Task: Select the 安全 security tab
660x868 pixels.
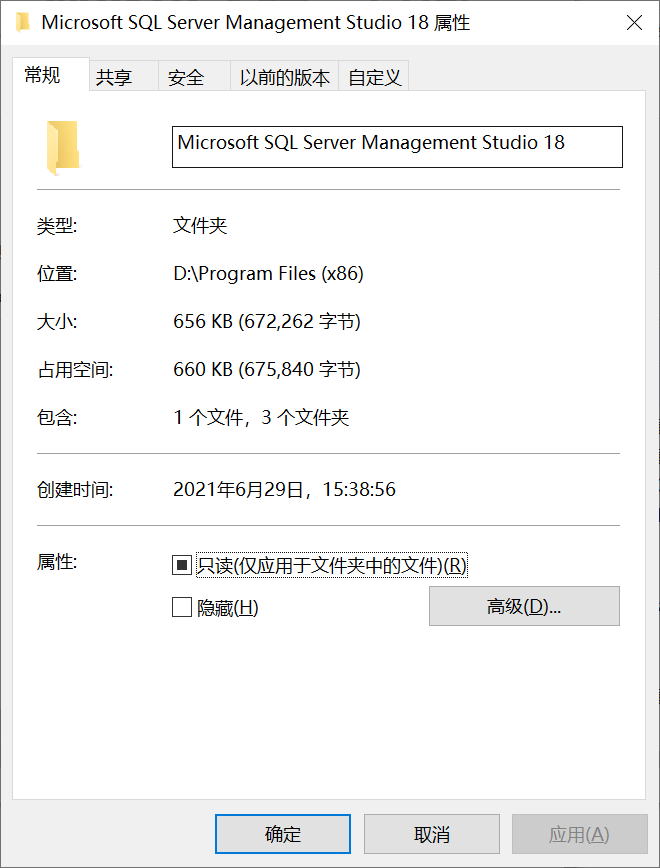Action: coord(186,78)
